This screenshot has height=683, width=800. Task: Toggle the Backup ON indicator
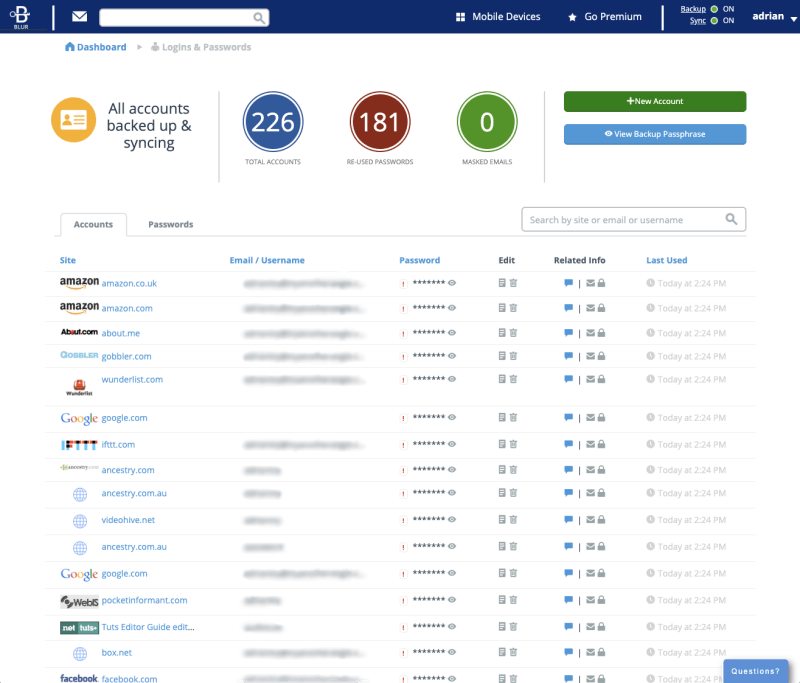tap(714, 9)
